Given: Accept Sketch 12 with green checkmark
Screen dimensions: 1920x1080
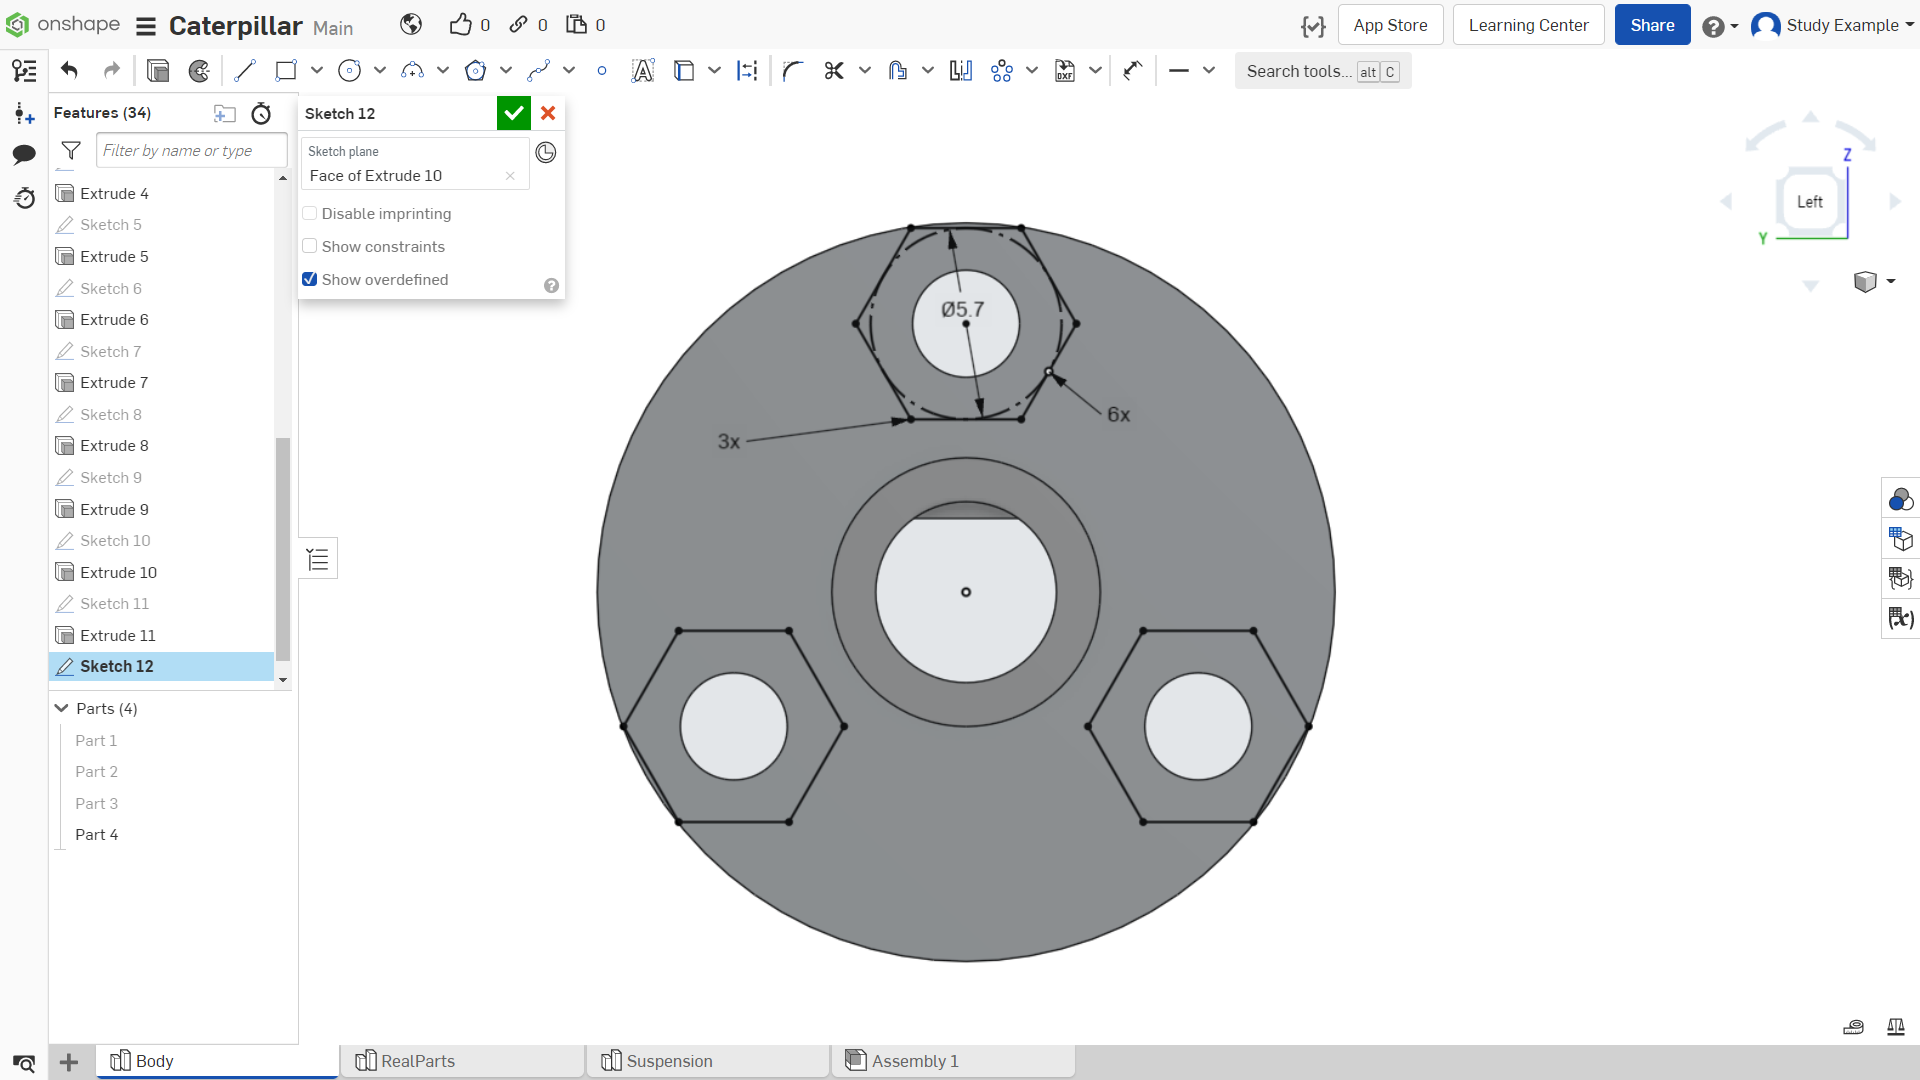Looking at the screenshot, I should click(x=514, y=113).
